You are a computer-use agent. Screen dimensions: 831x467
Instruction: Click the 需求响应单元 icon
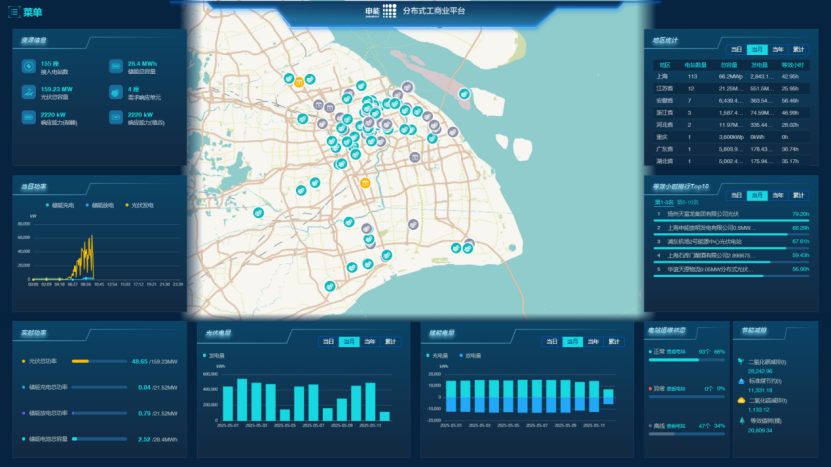(x=114, y=92)
